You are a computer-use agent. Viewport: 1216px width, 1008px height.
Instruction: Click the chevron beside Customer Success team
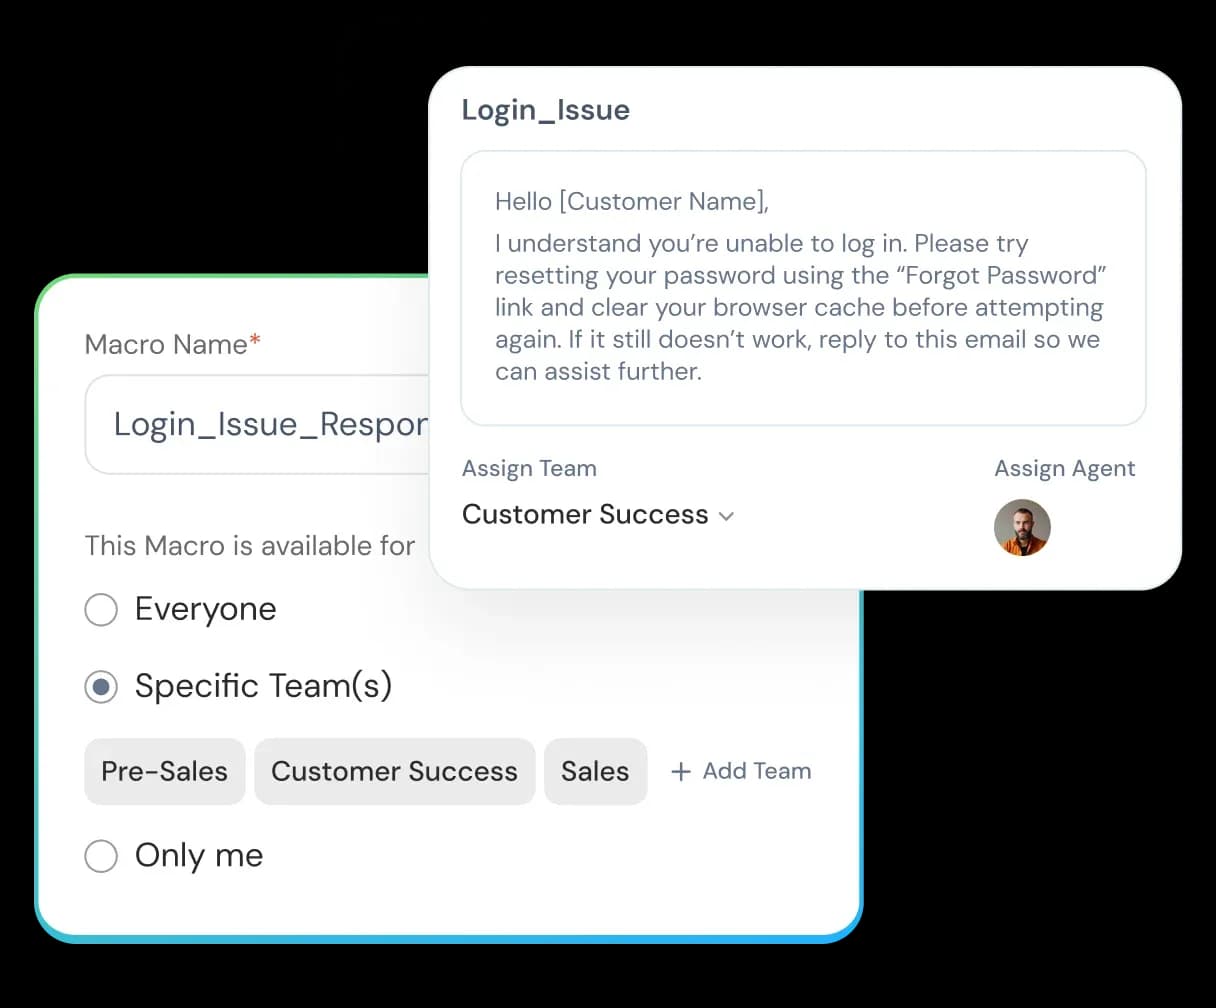[728, 516]
